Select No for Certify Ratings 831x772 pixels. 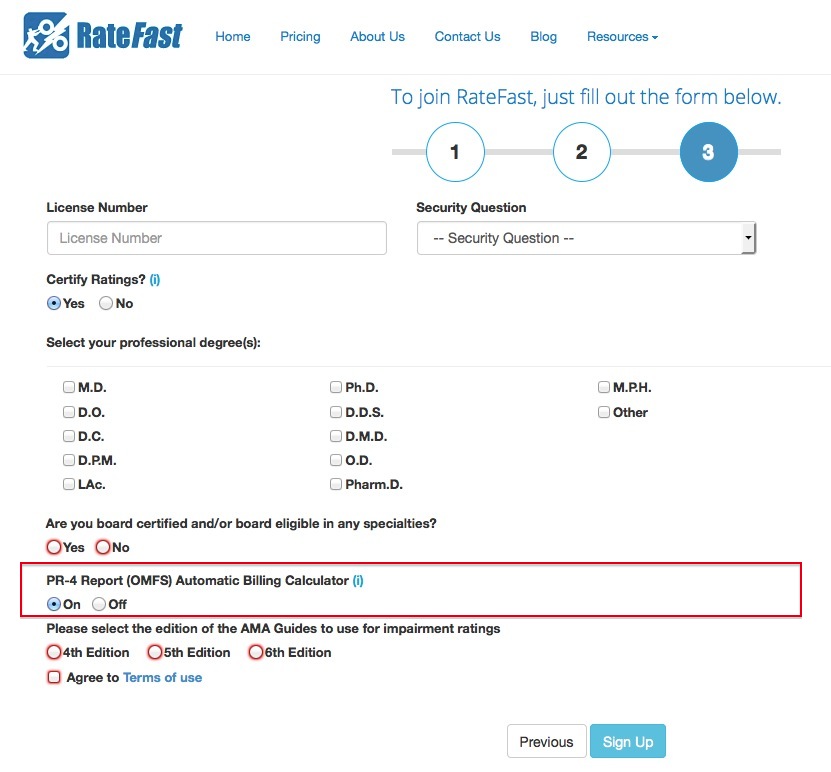pyautogui.click(x=106, y=303)
